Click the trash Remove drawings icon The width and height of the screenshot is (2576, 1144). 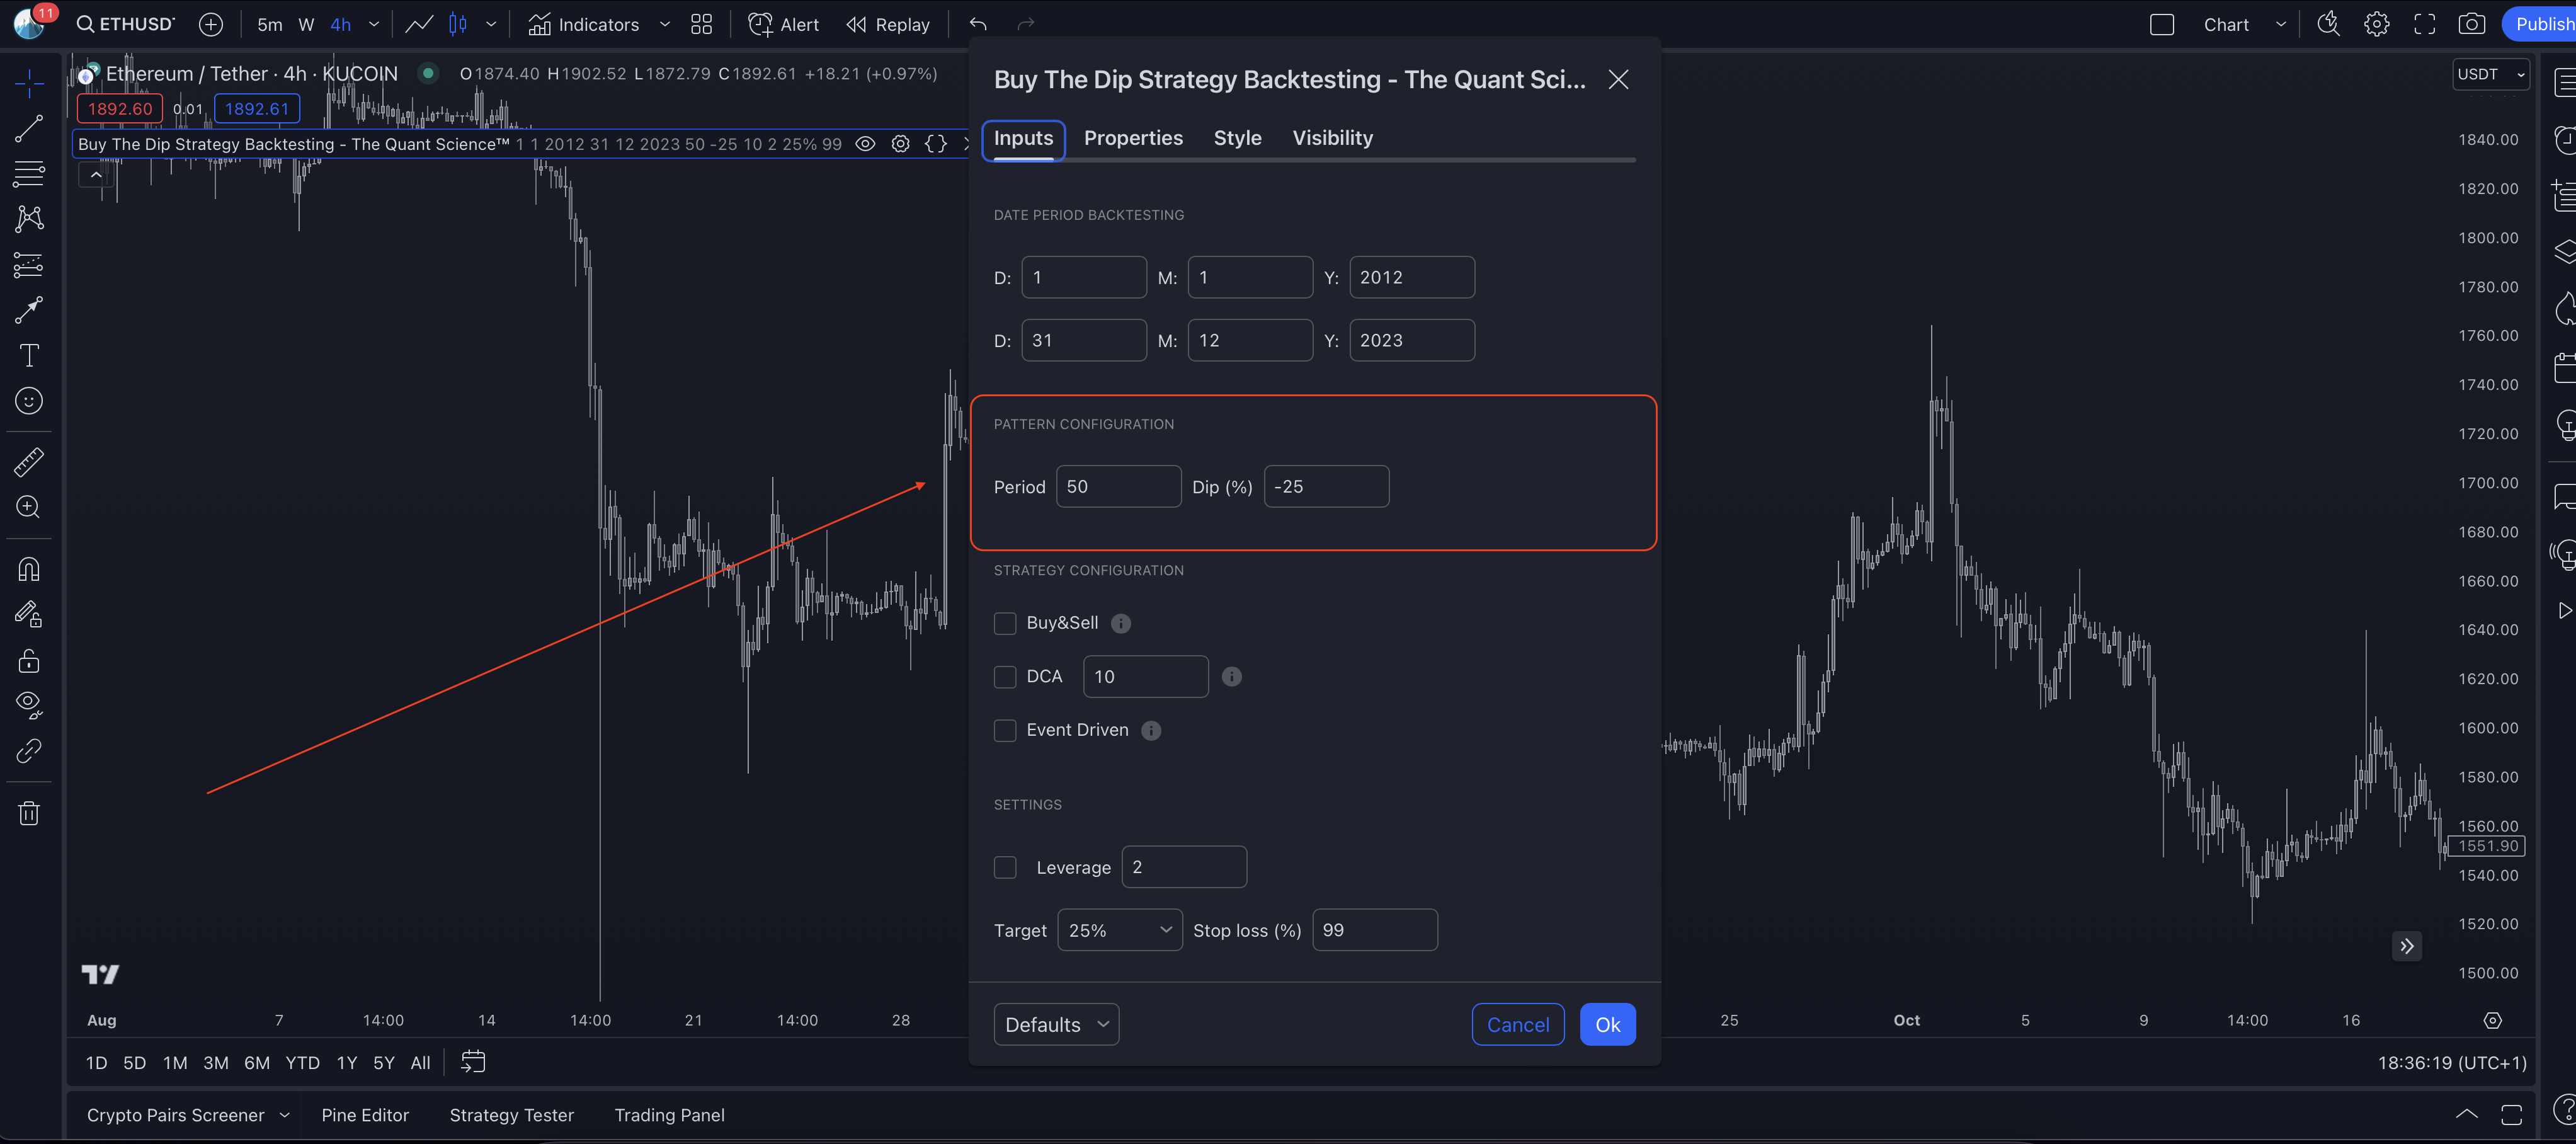pyautogui.click(x=29, y=813)
